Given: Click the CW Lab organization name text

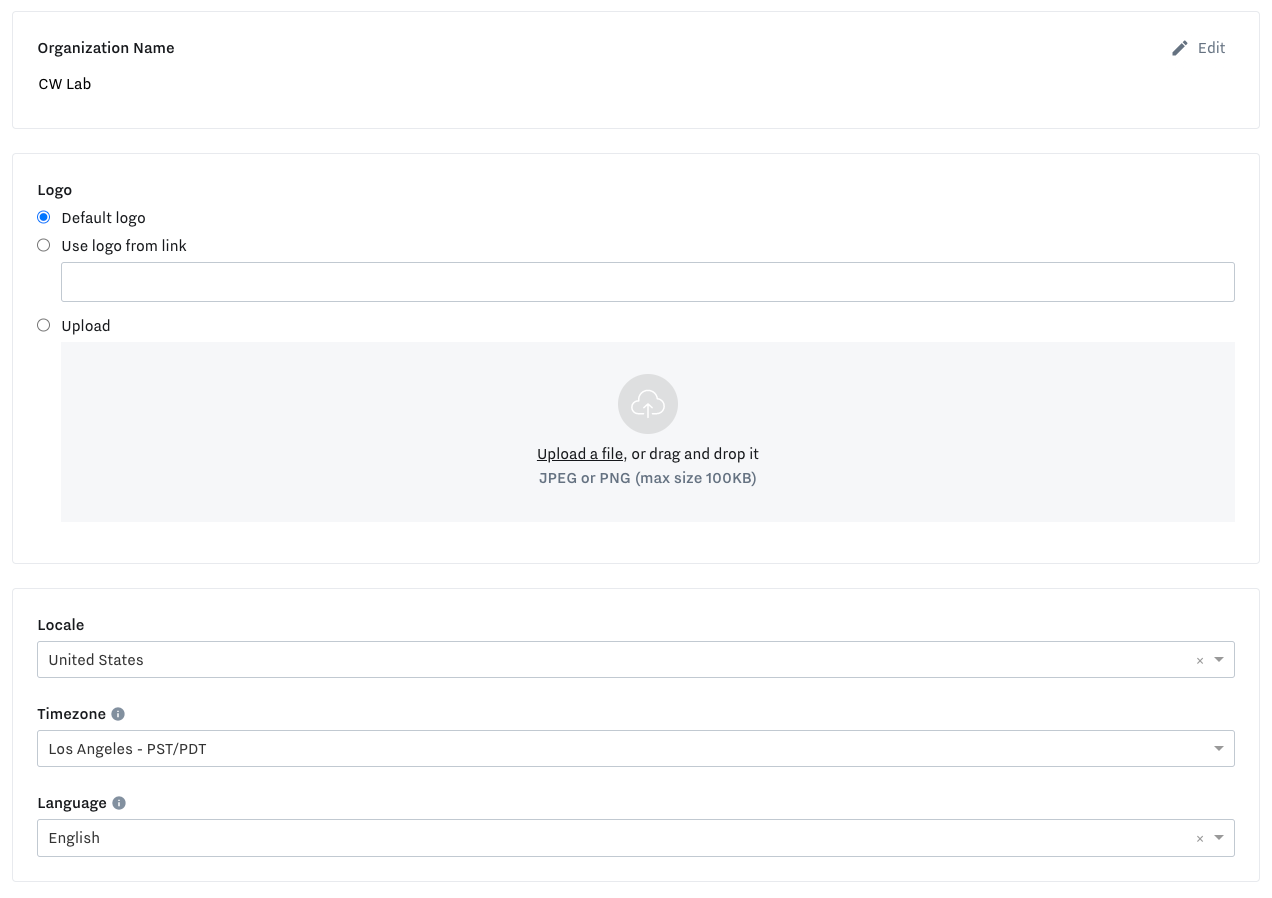Looking at the screenshot, I should point(65,84).
